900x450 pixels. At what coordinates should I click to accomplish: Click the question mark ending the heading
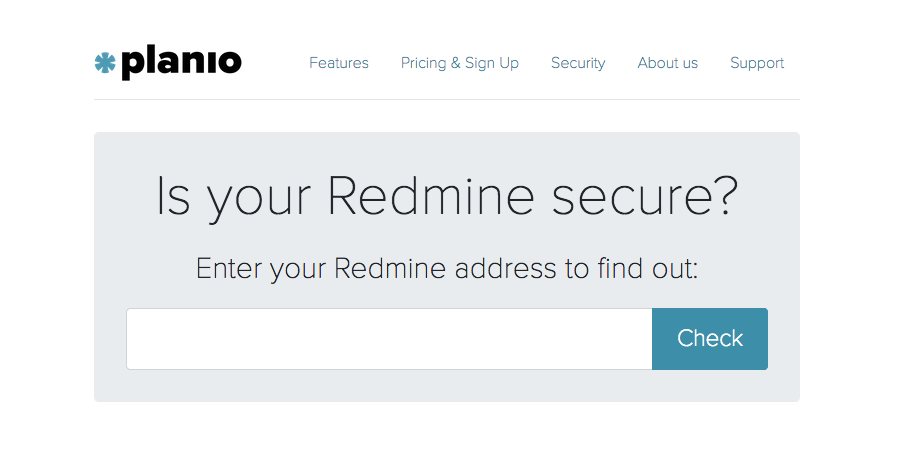(x=724, y=196)
